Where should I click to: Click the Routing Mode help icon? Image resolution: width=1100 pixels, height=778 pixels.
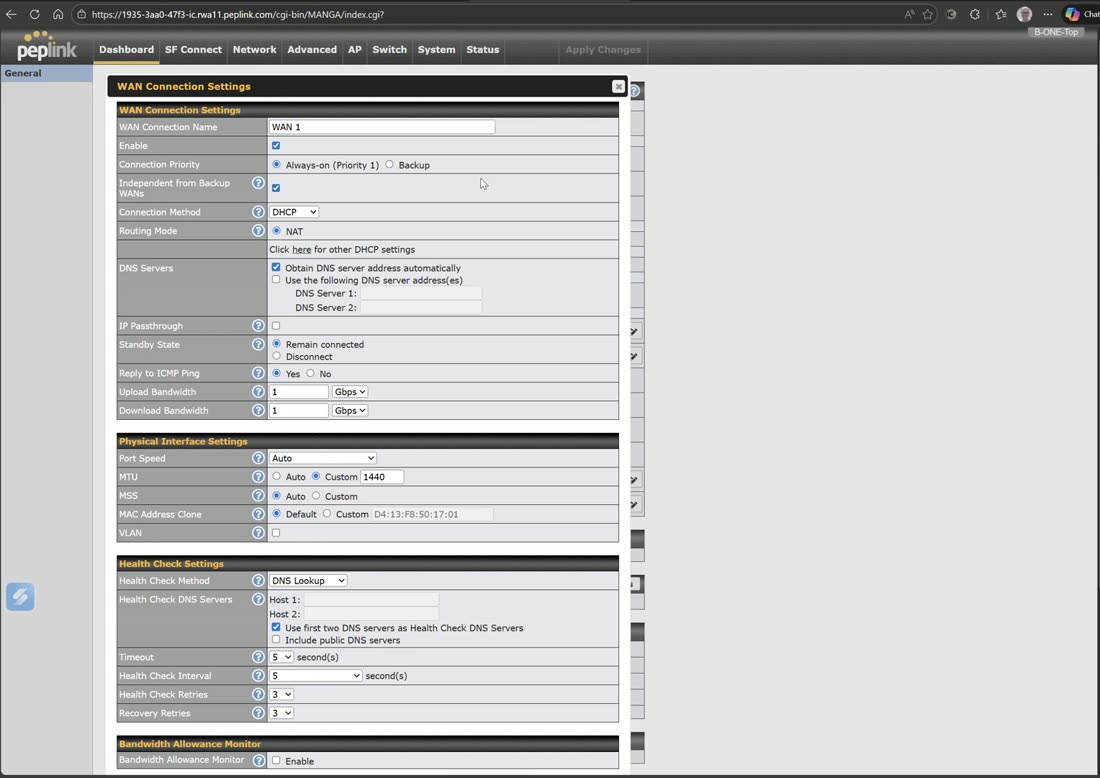(x=258, y=231)
